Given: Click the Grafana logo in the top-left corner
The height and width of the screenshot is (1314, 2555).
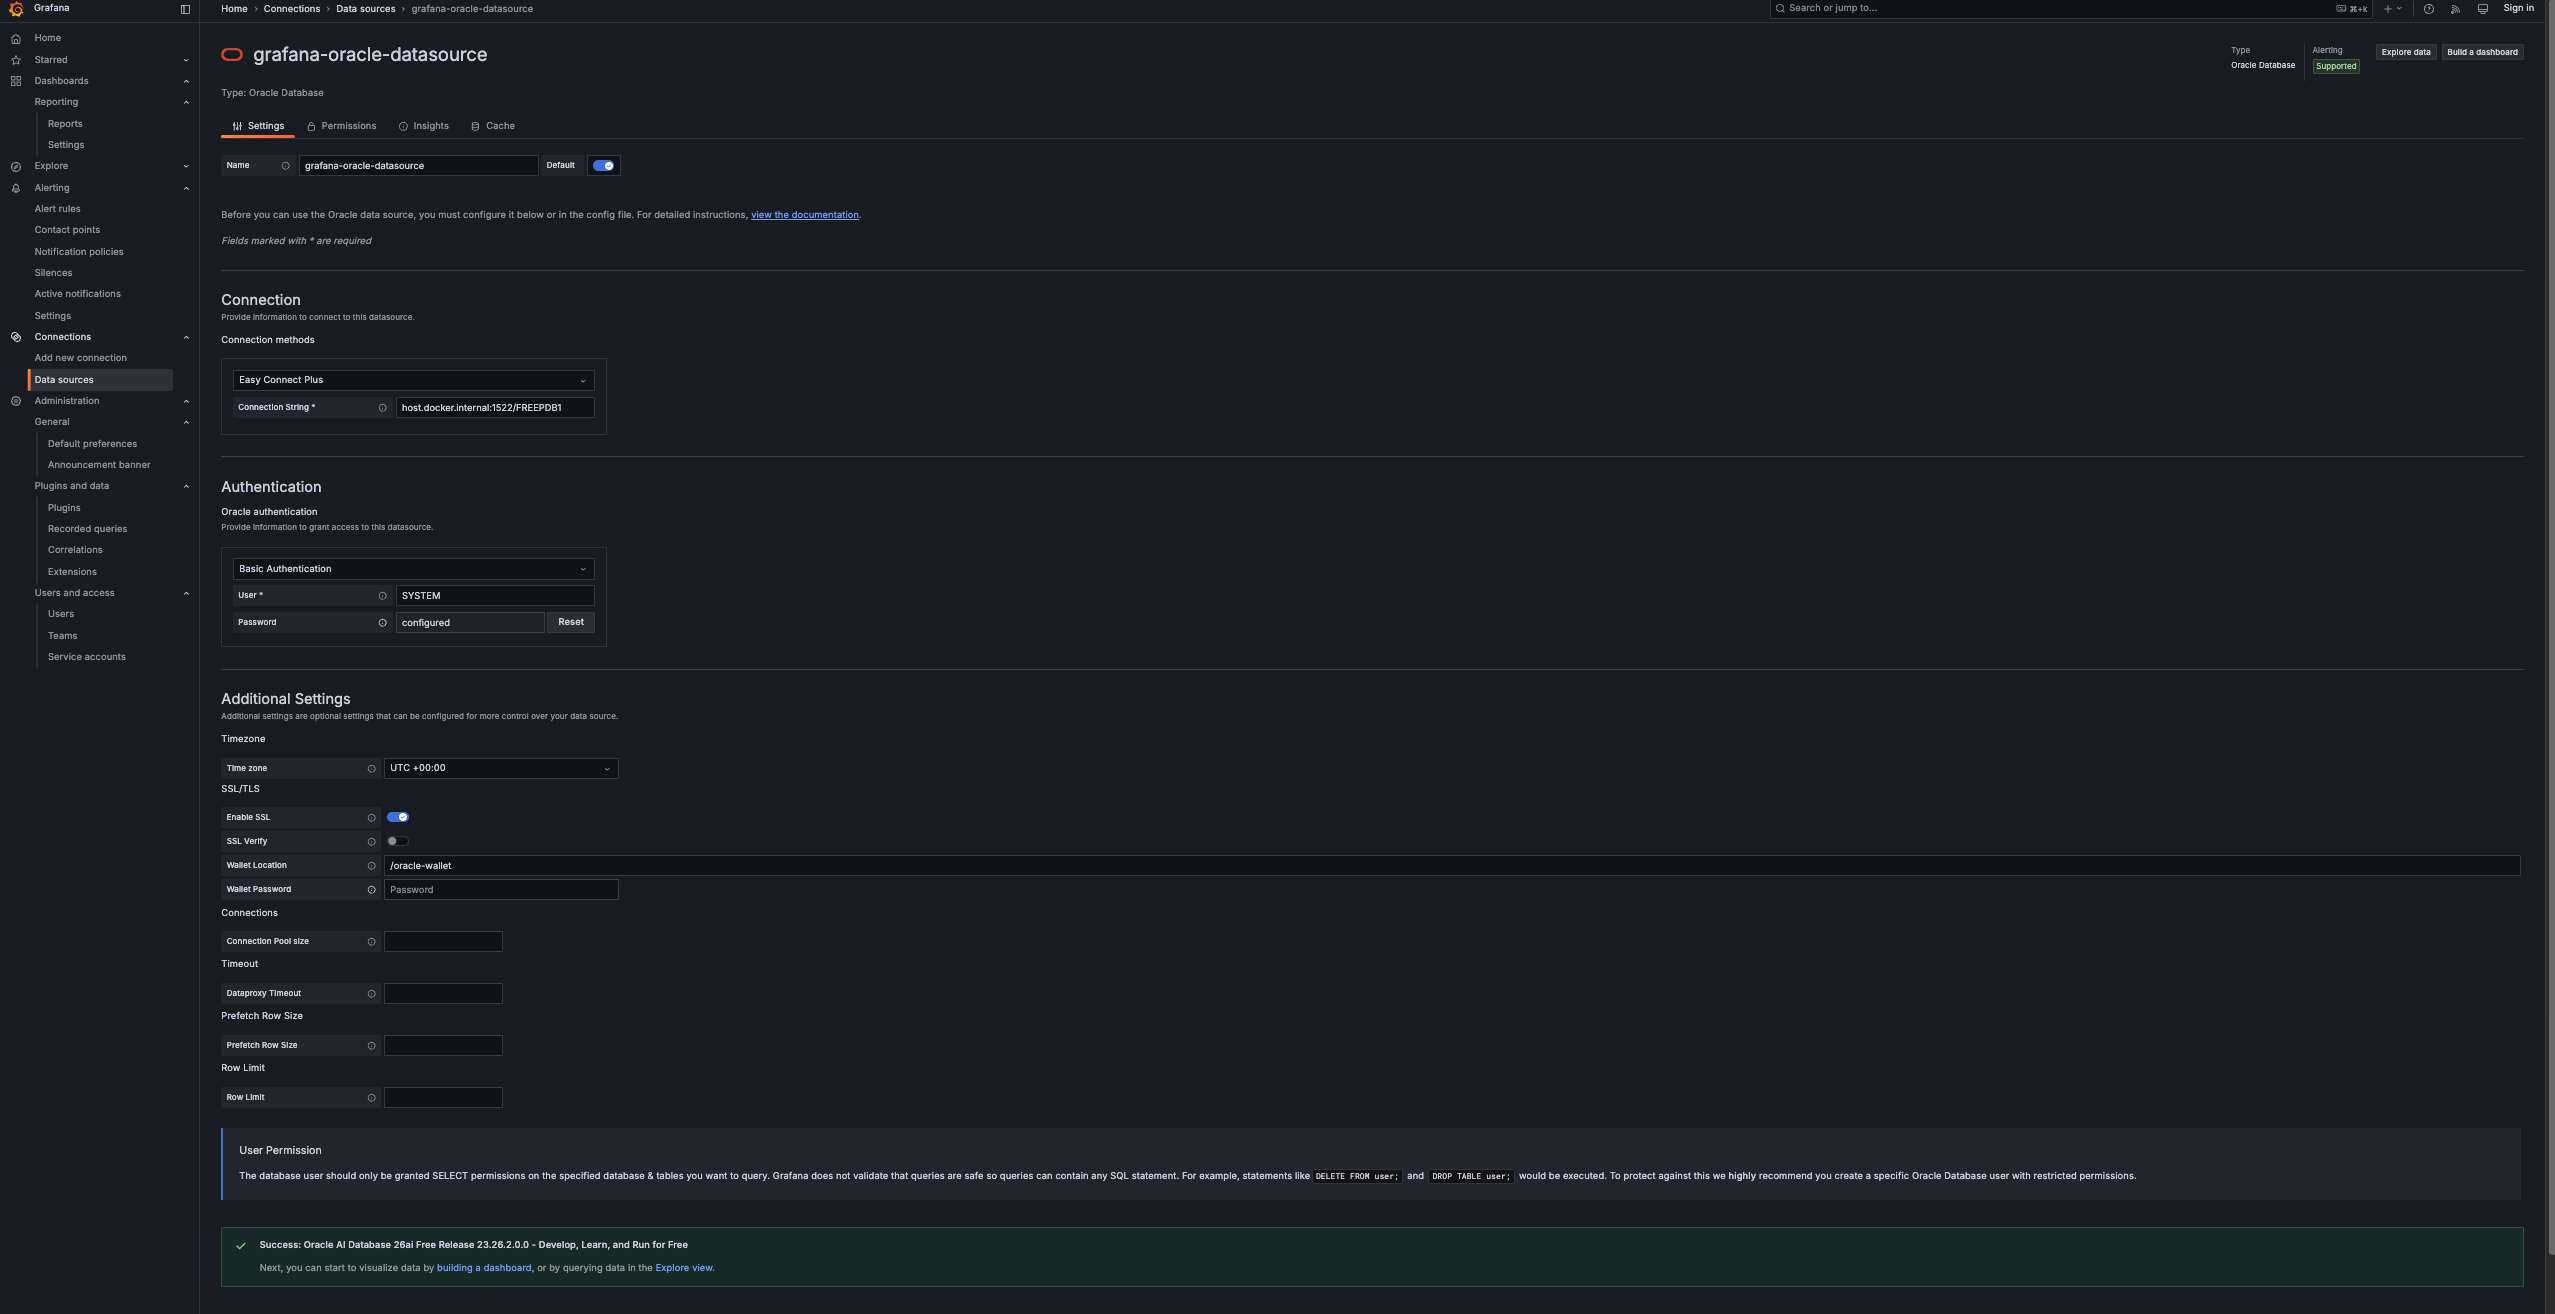Looking at the screenshot, I should (x=16, y=9).
